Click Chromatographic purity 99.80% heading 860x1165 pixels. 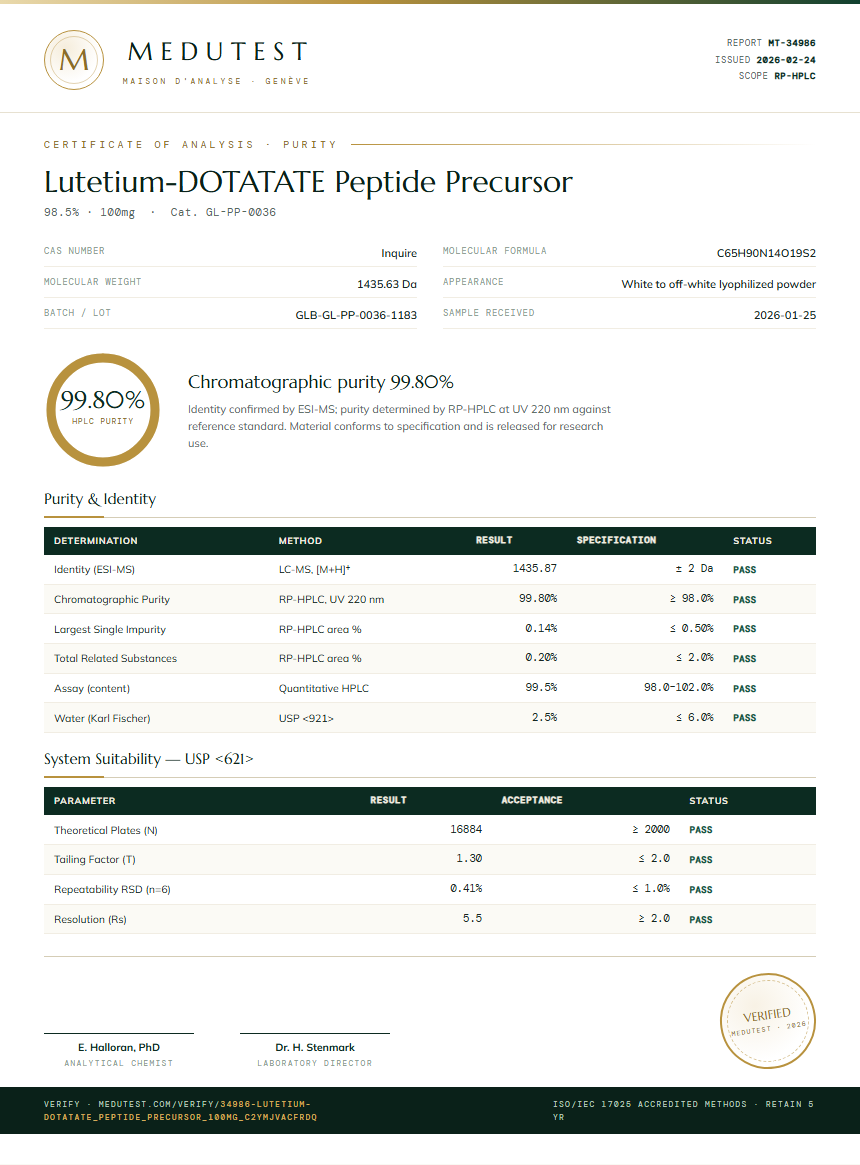click(x=320, y=382)
